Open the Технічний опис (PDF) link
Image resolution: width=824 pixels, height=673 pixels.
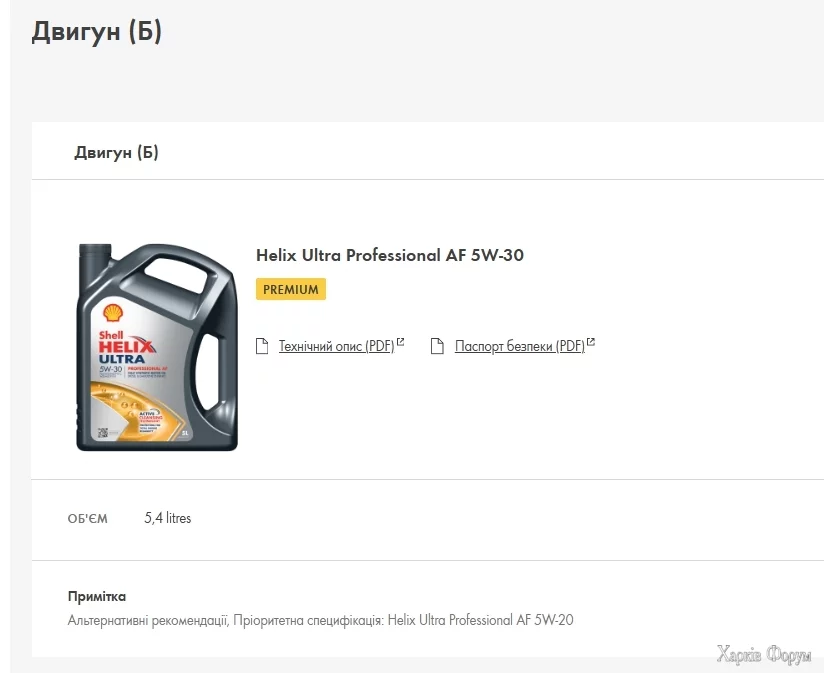[336, 347]
